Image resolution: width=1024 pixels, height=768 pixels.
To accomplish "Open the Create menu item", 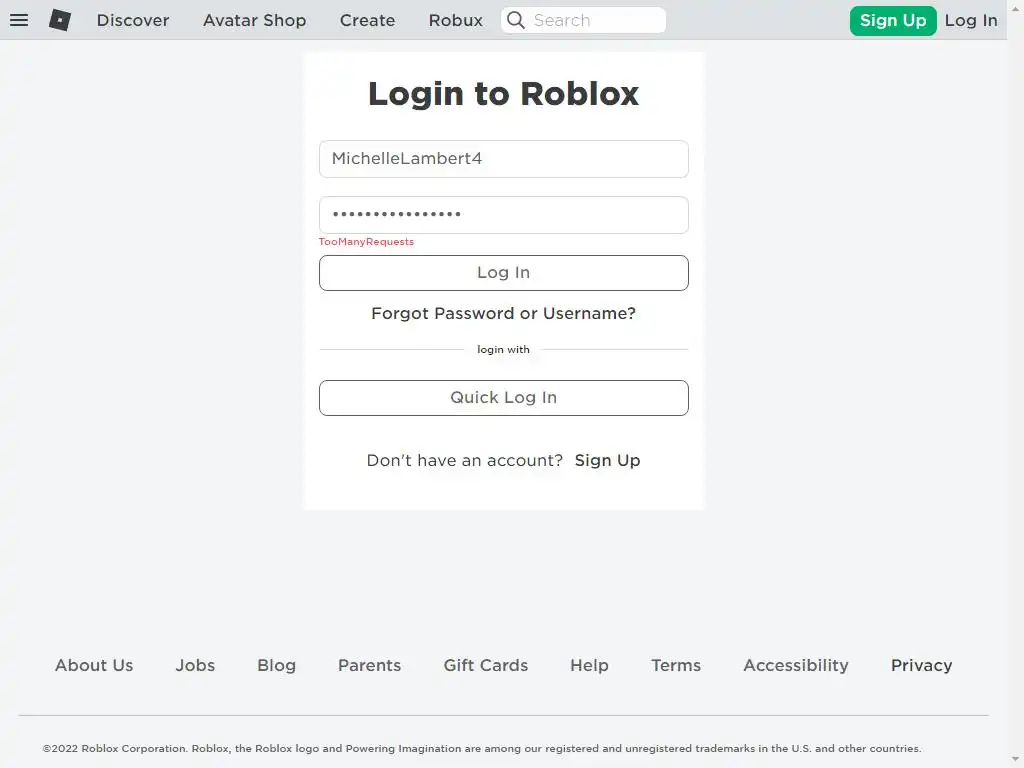I will pos(367,20).
